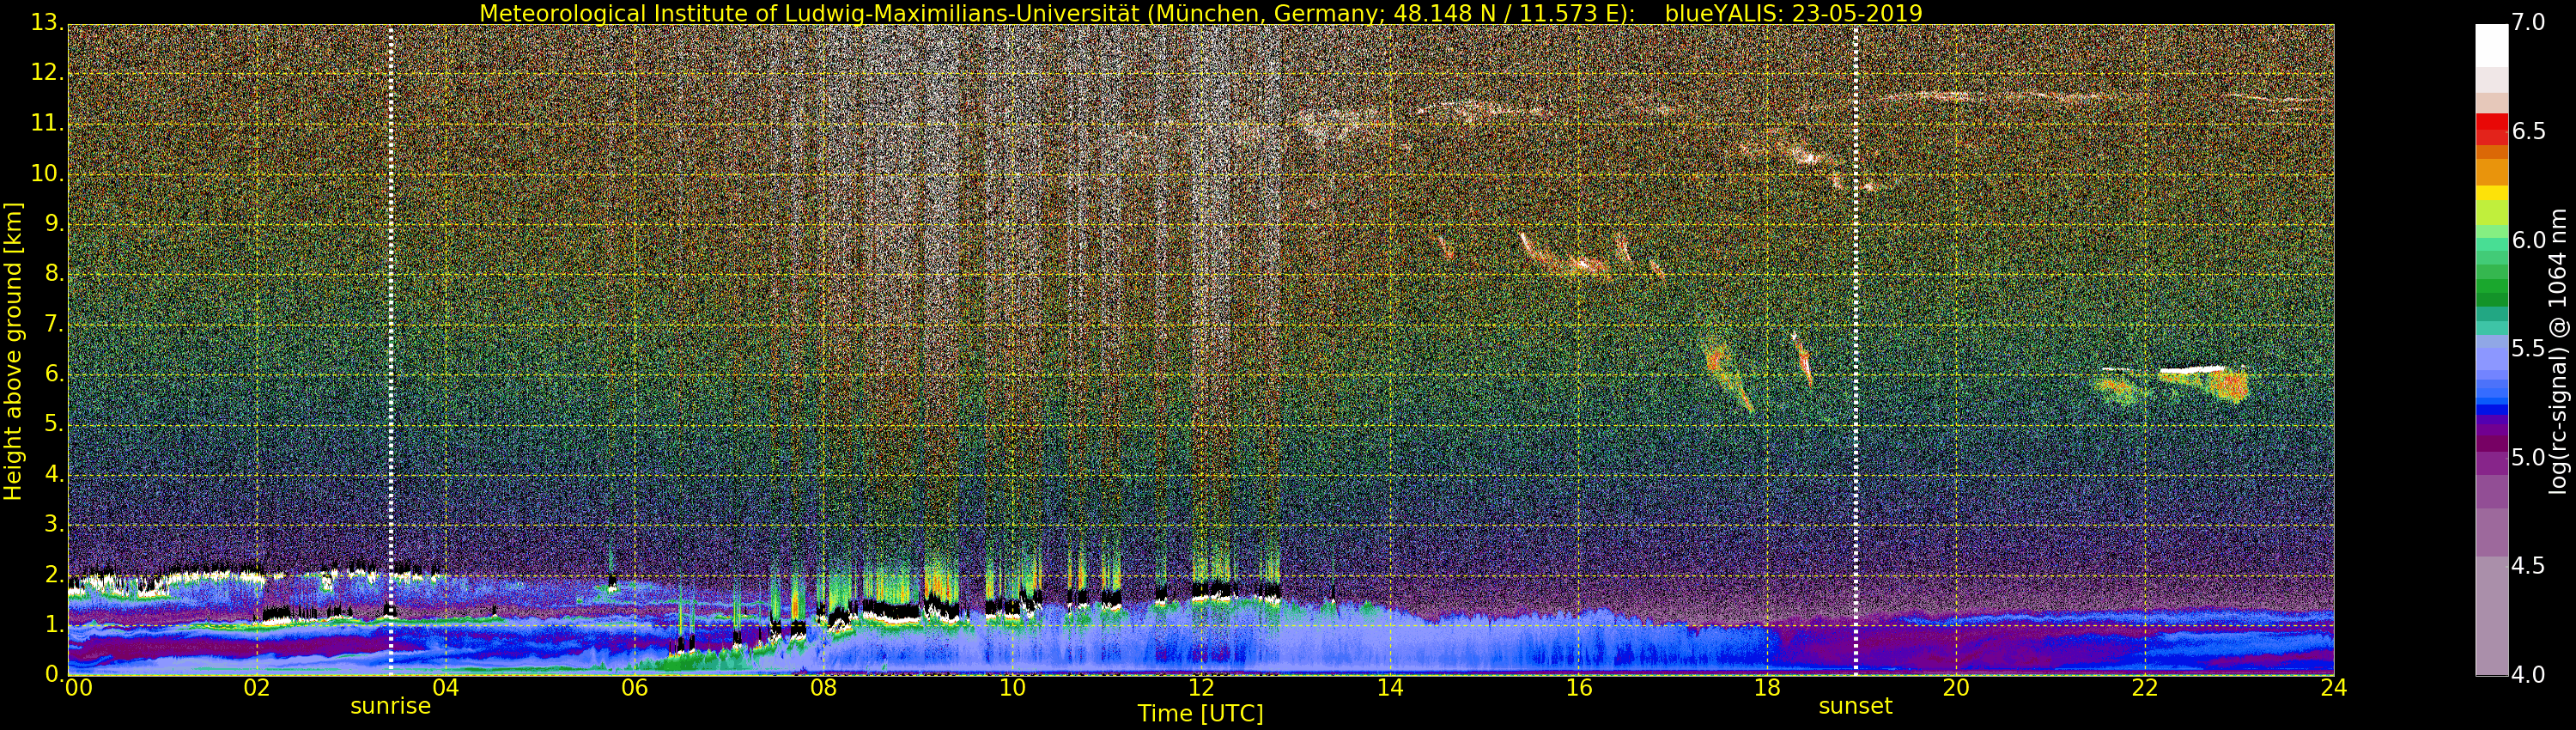Screen dimensions: 2576x730
Task: Click the '18' time axis tick label
Action: [1767, 688]
